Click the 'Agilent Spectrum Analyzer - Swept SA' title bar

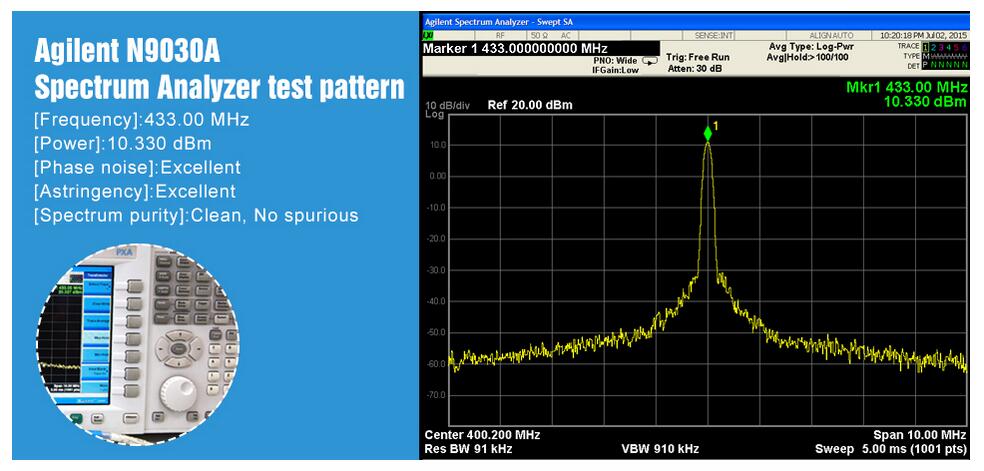pyautogui.click(x=695, y=22)
